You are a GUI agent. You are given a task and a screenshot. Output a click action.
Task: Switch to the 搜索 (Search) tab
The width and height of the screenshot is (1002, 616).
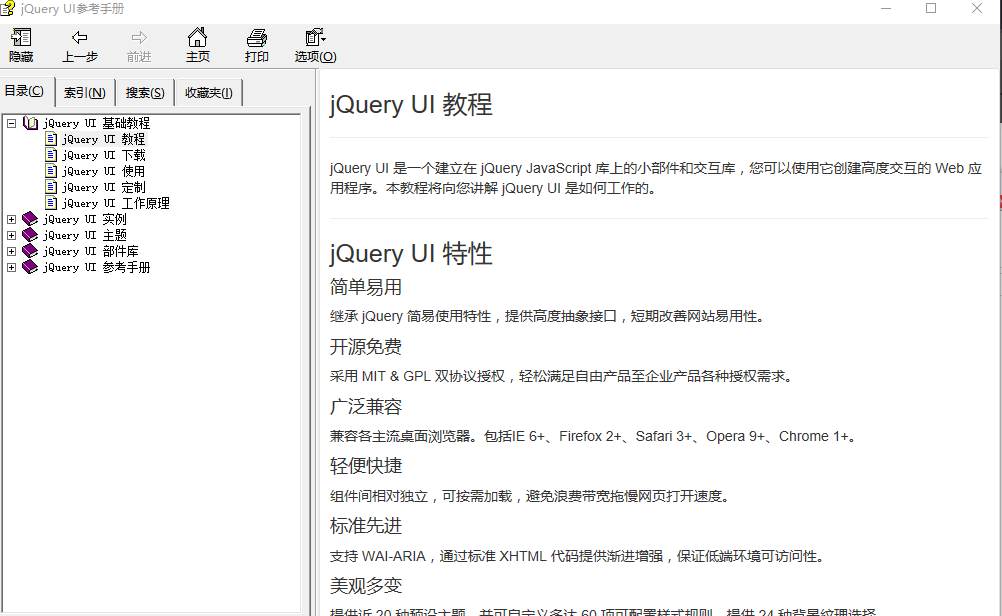click(x=143, y=91)
